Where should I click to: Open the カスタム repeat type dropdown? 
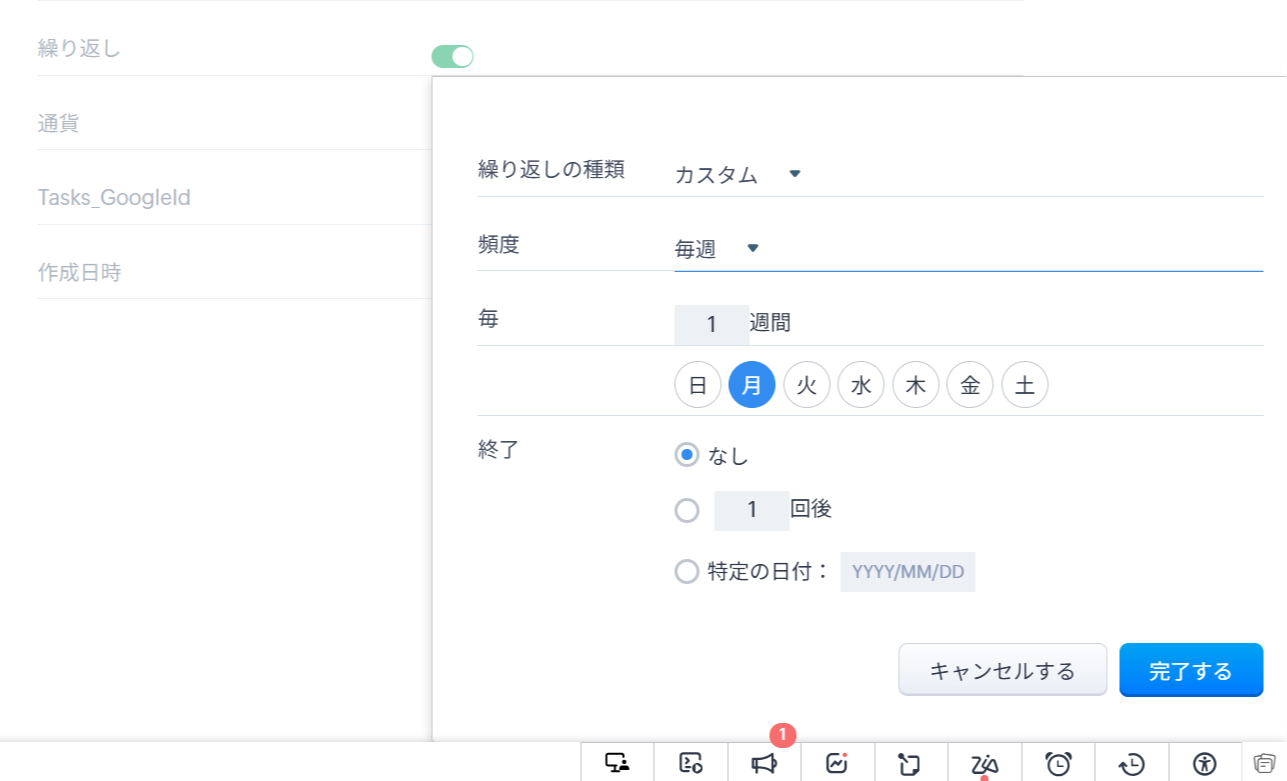(738, 175)
